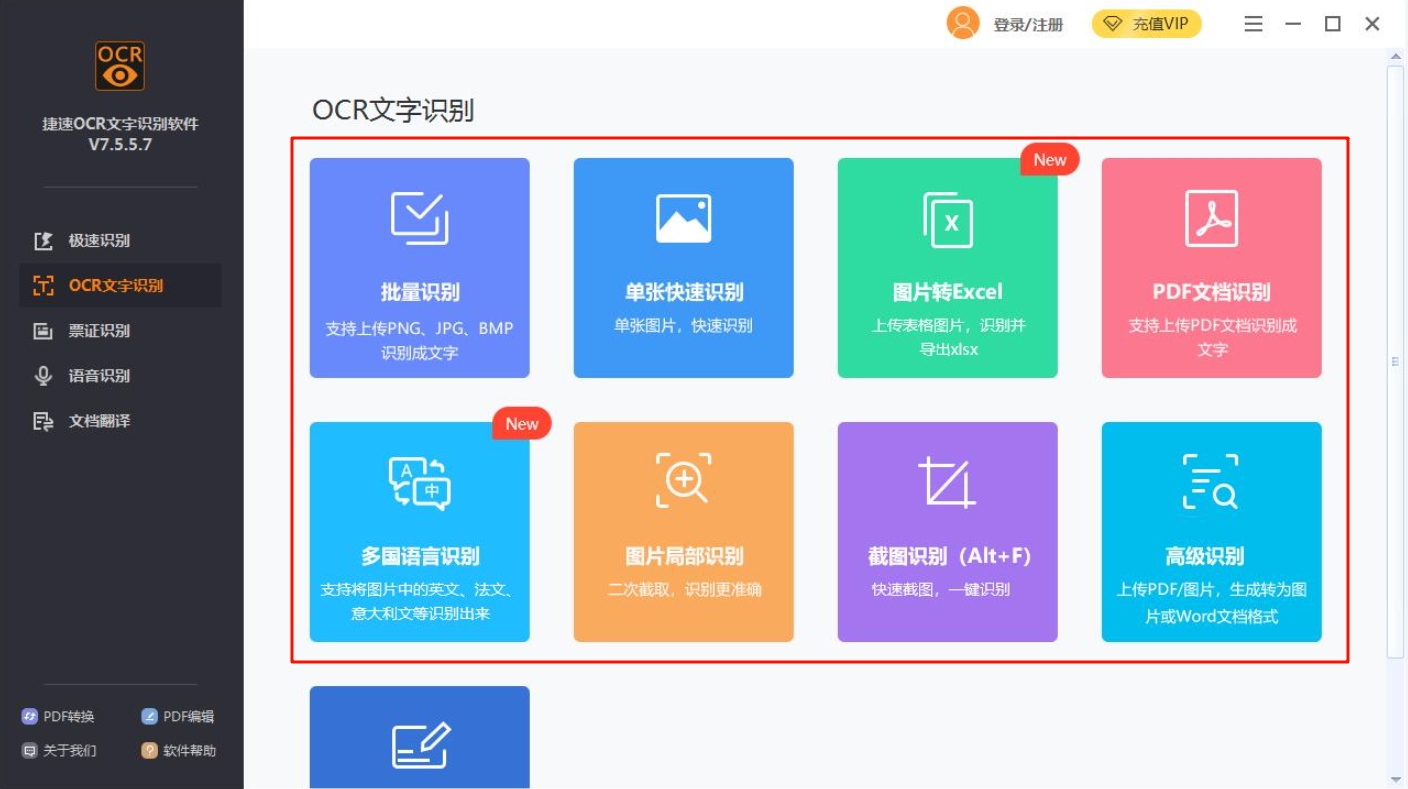Open 语音识别 in the sidebar
The width and height of the screenshot is (1408, 789).
[98, 376]
